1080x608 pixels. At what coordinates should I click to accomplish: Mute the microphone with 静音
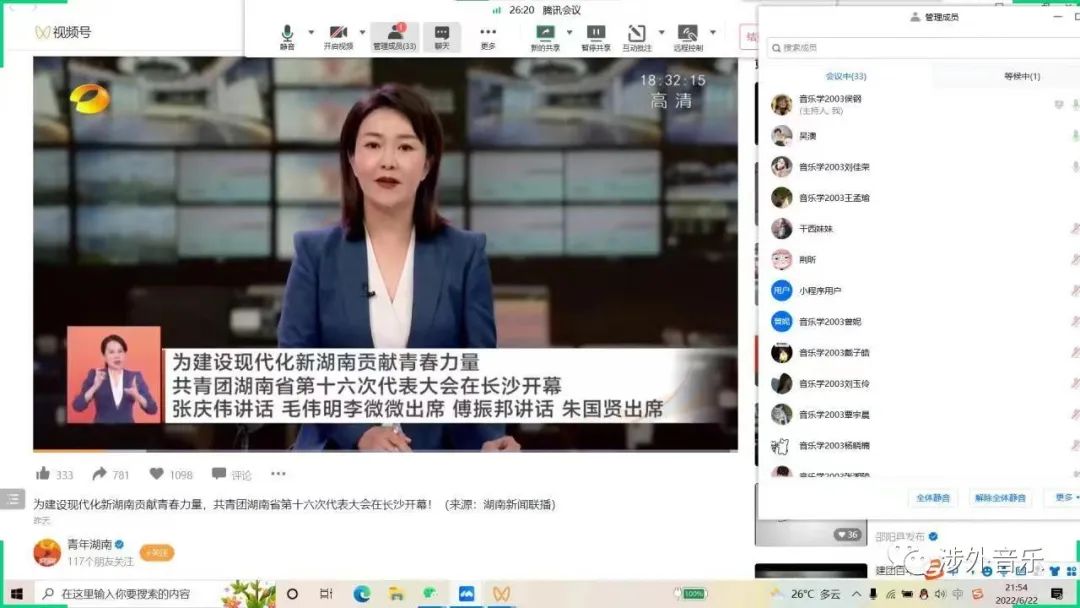click(287, 37)
